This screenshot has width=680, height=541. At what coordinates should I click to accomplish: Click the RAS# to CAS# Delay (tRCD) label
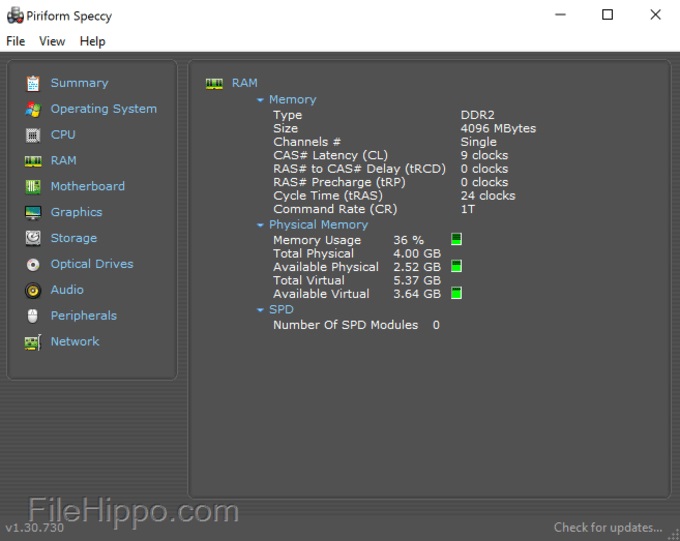[x=360, y=169]
